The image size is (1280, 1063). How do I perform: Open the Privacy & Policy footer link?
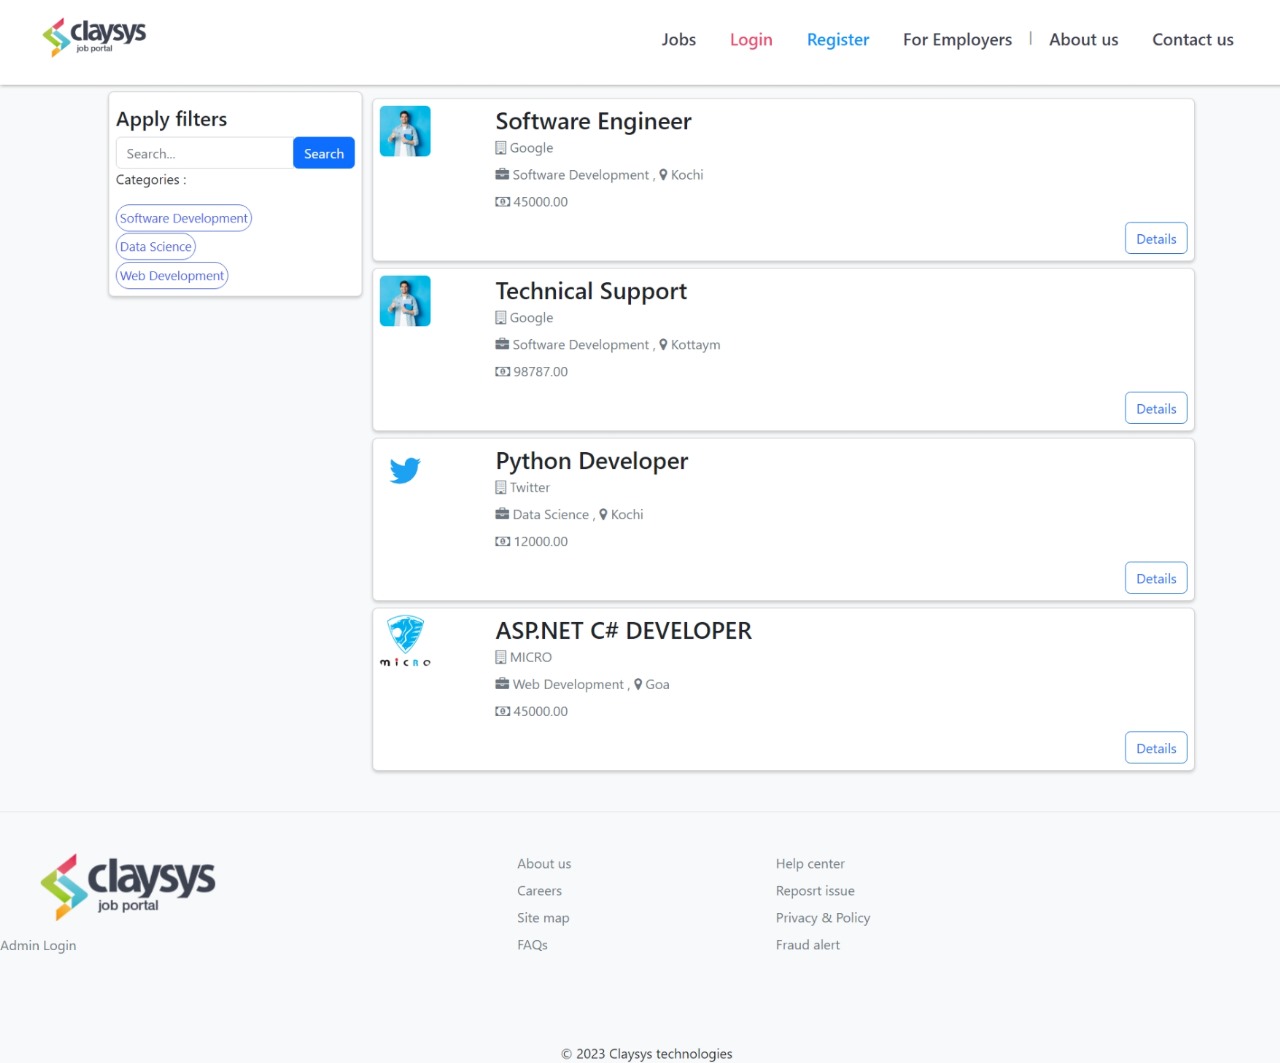(822, 918)
